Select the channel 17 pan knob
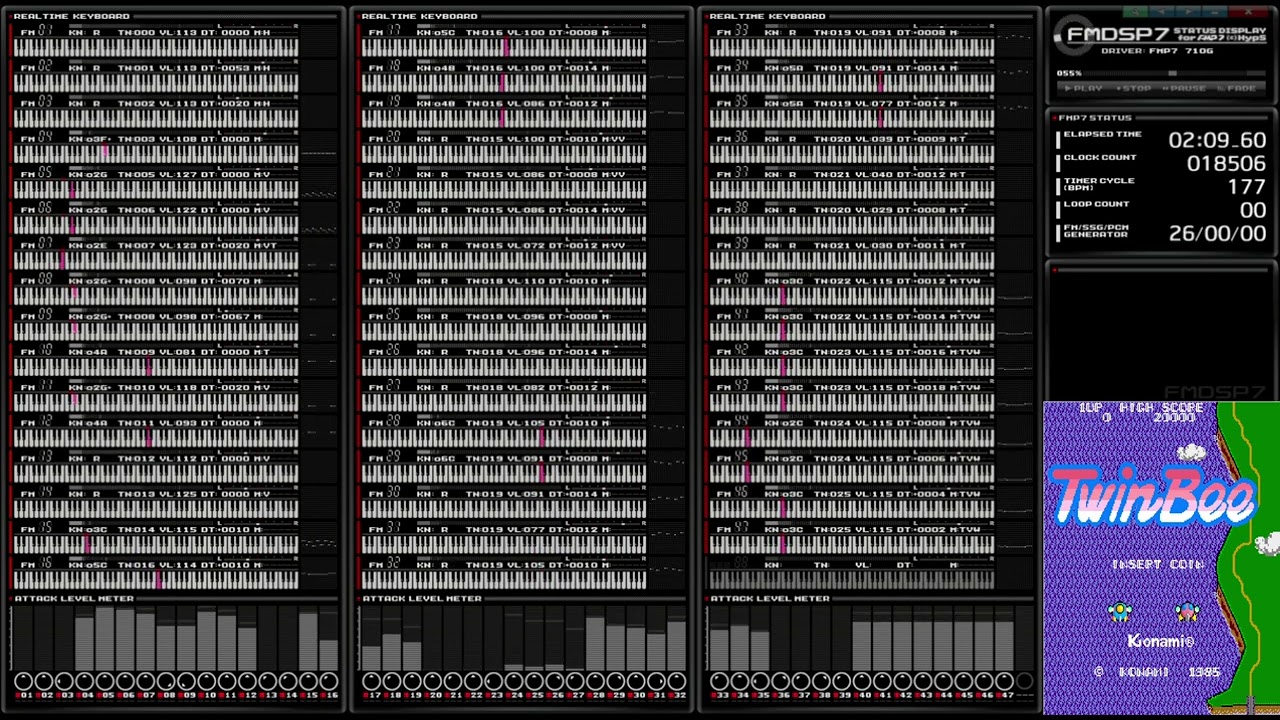Image resolution: width=1280 pixels, height=720 pixels. [372, 681]
